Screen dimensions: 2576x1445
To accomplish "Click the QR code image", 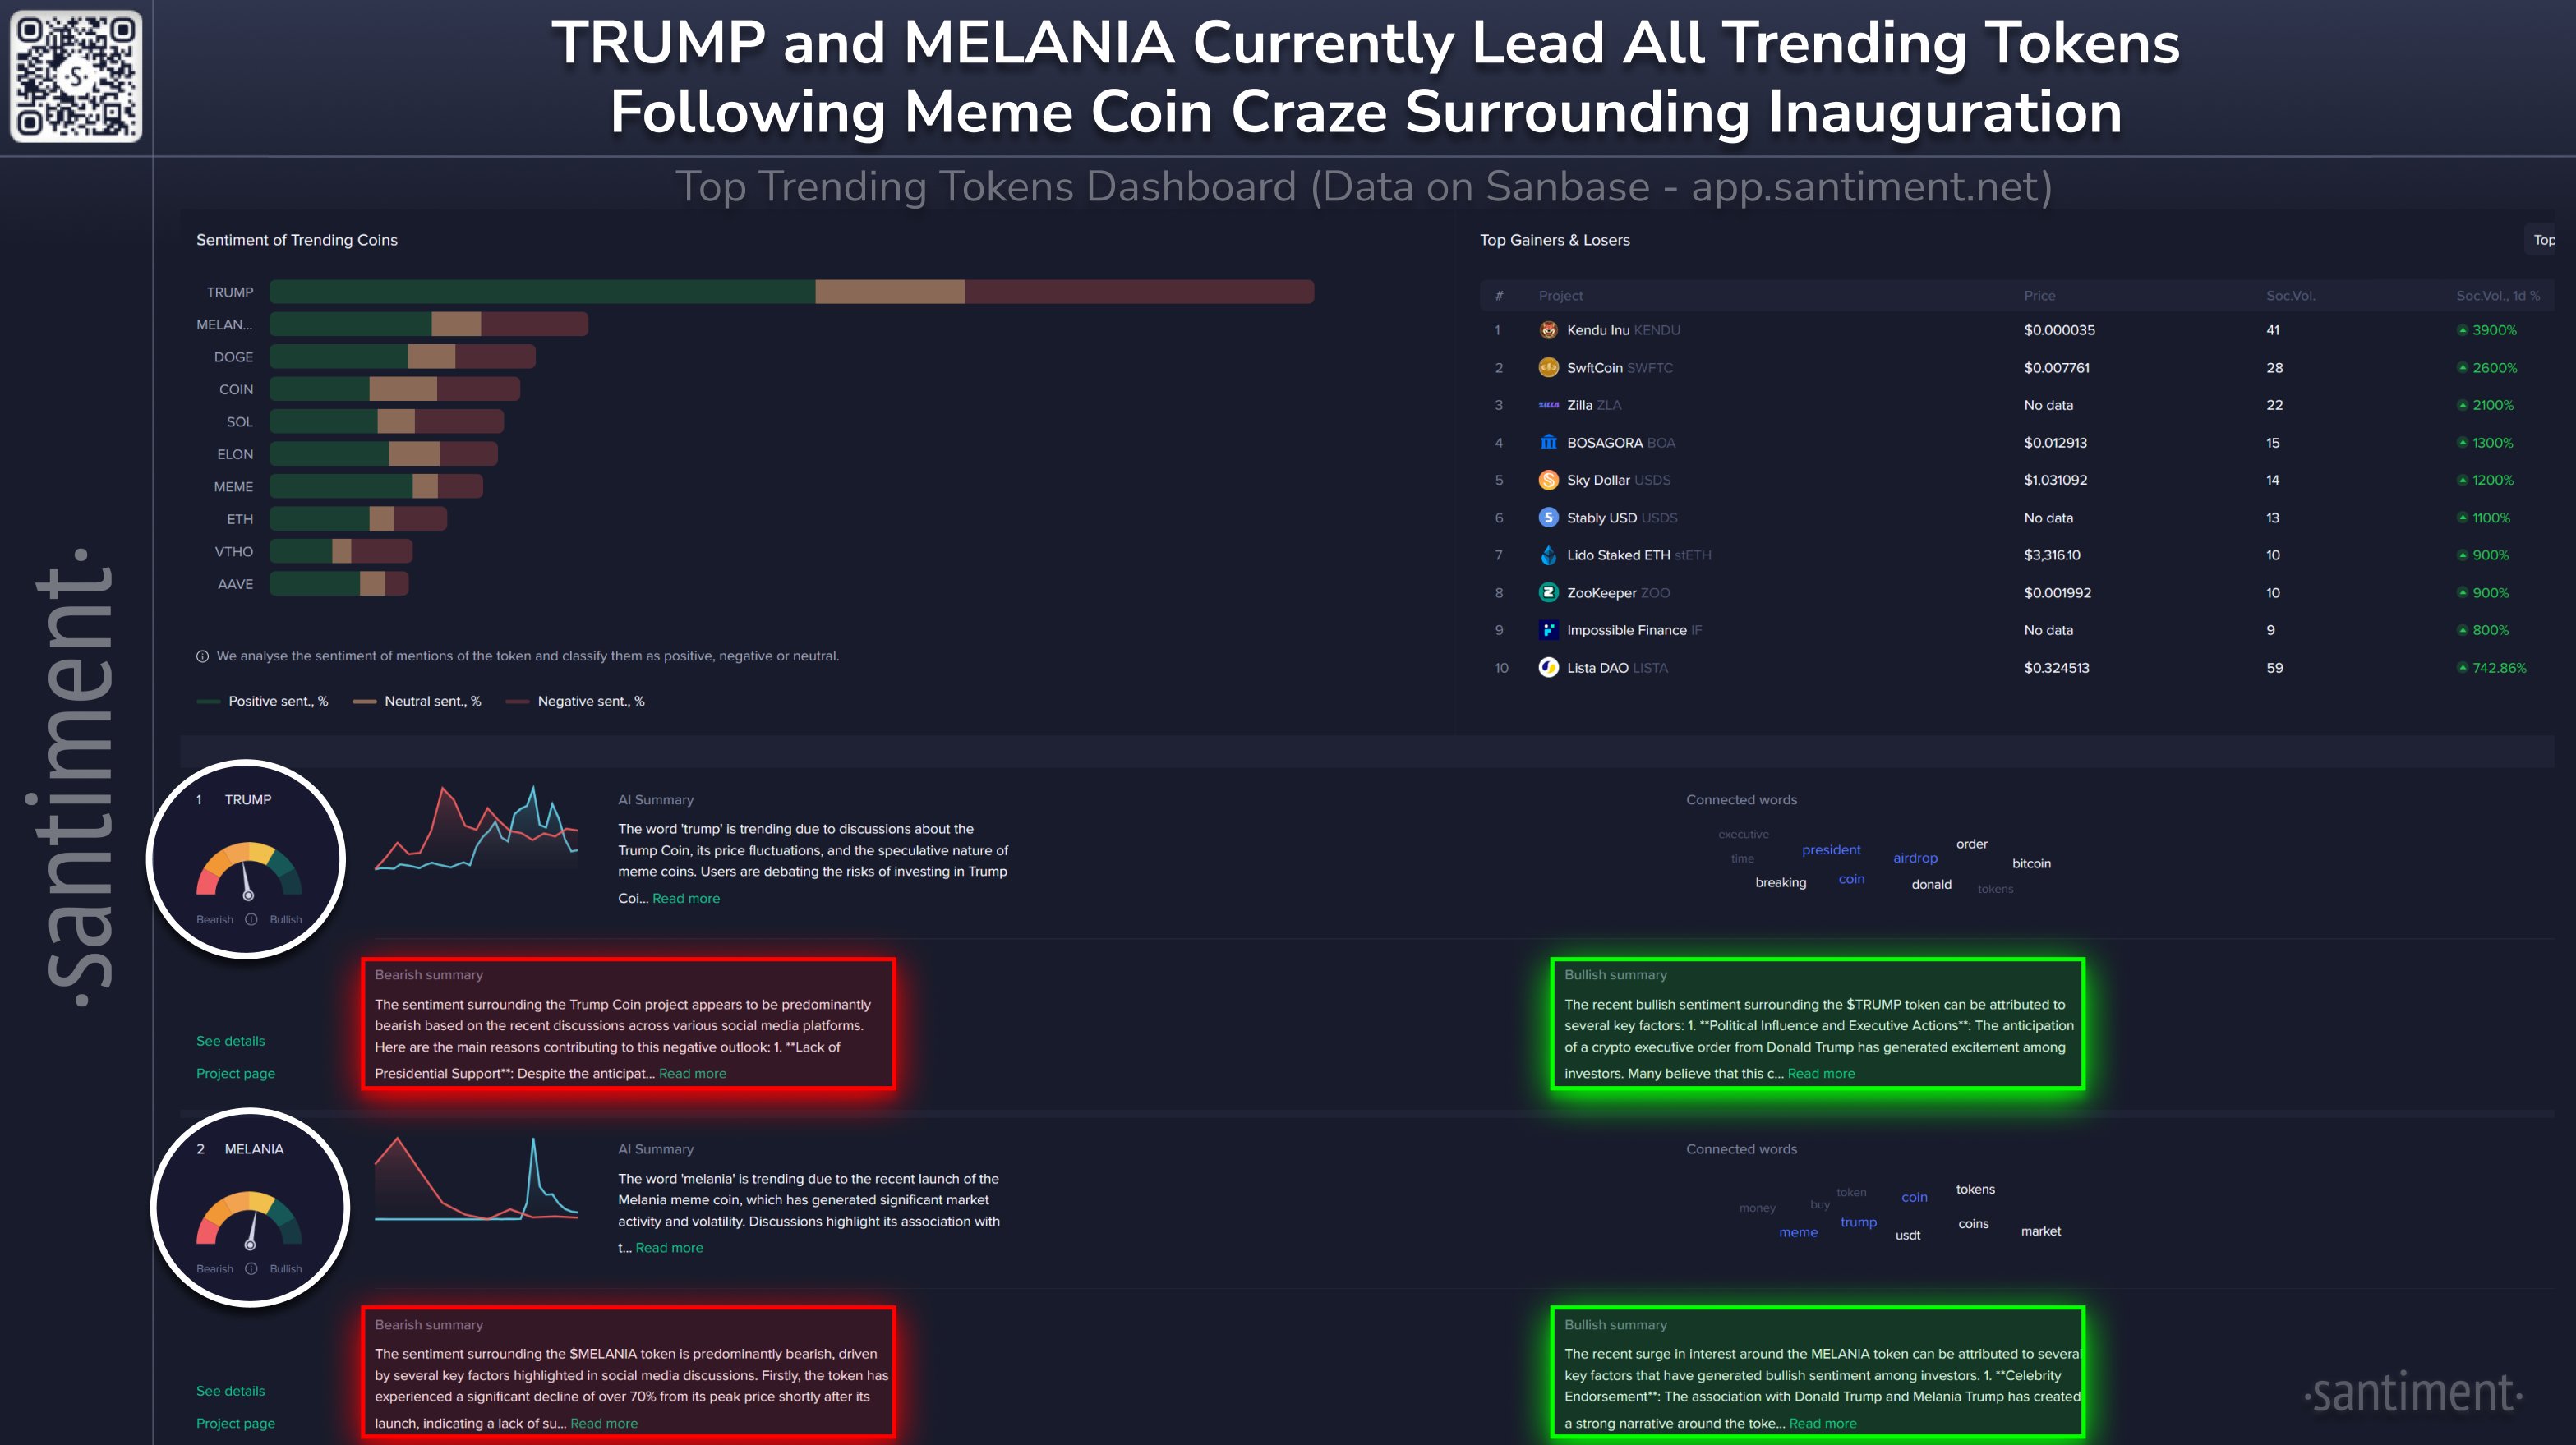I will [76, 76].
